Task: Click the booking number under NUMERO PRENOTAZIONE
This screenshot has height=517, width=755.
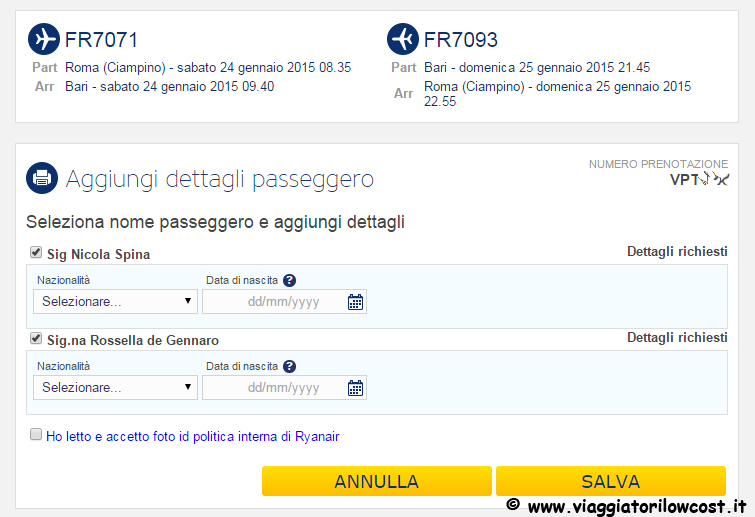Action: (699, 180)
